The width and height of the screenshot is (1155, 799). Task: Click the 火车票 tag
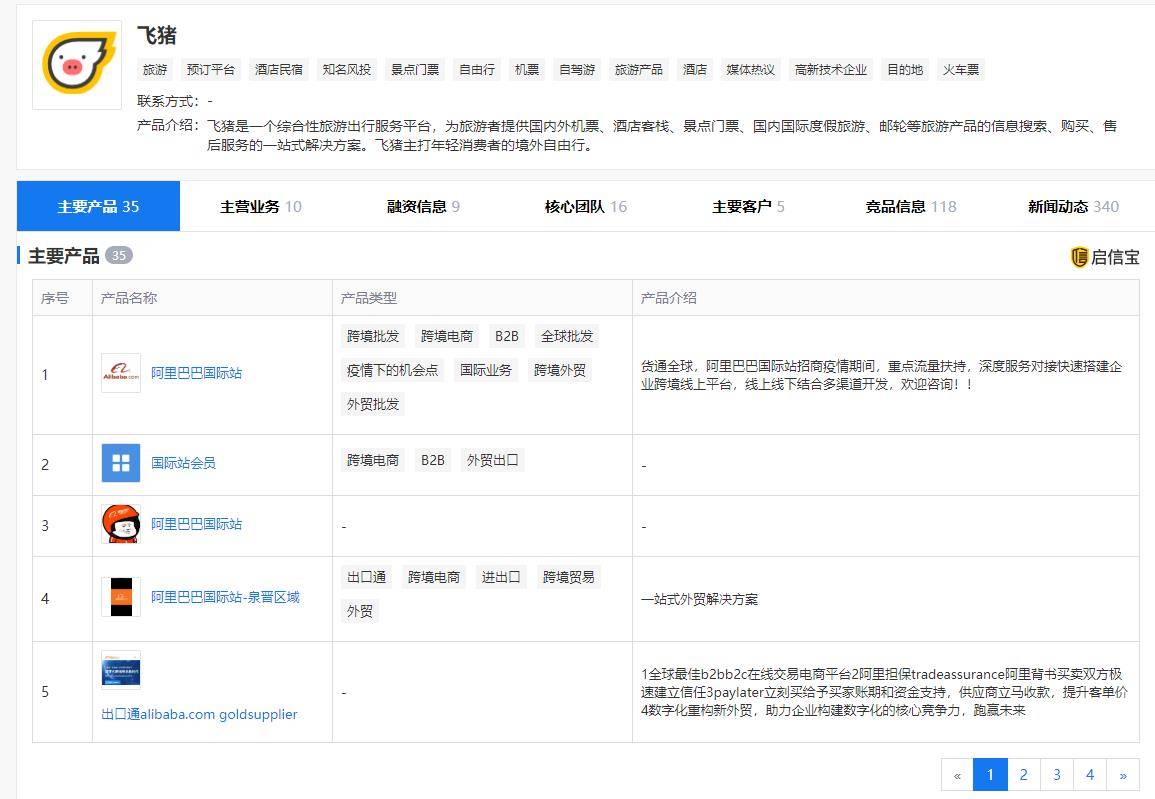coord(961,70)
